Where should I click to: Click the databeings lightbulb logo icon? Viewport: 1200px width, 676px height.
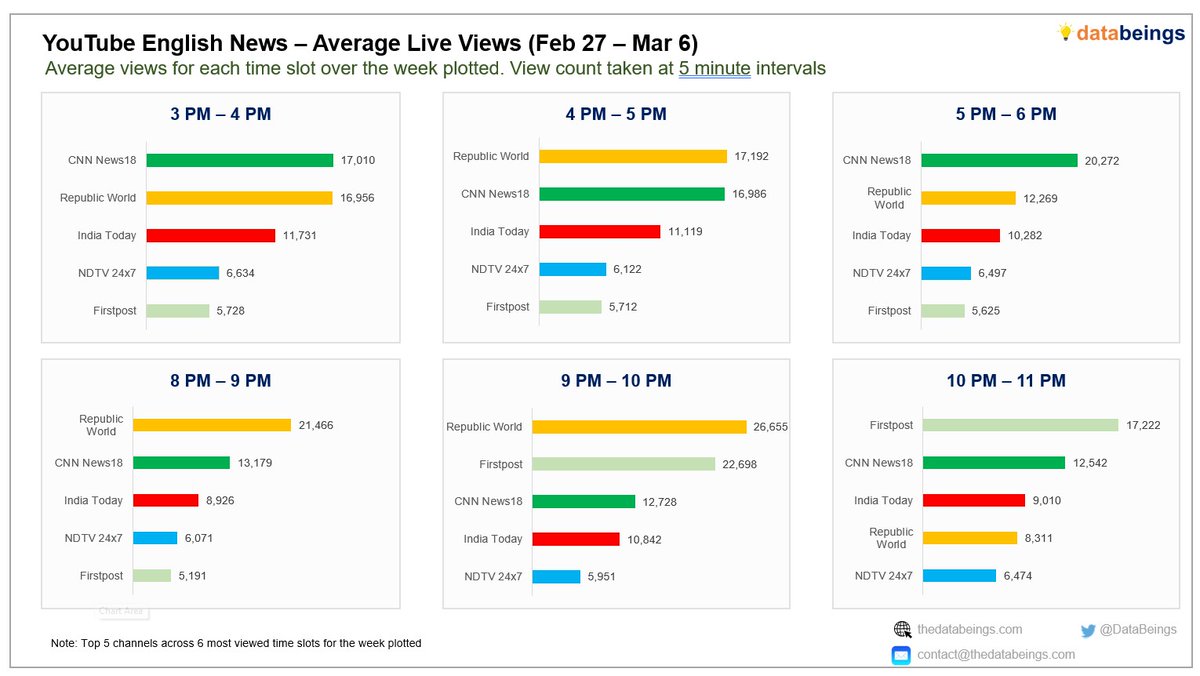click(x=1065, y=32)
